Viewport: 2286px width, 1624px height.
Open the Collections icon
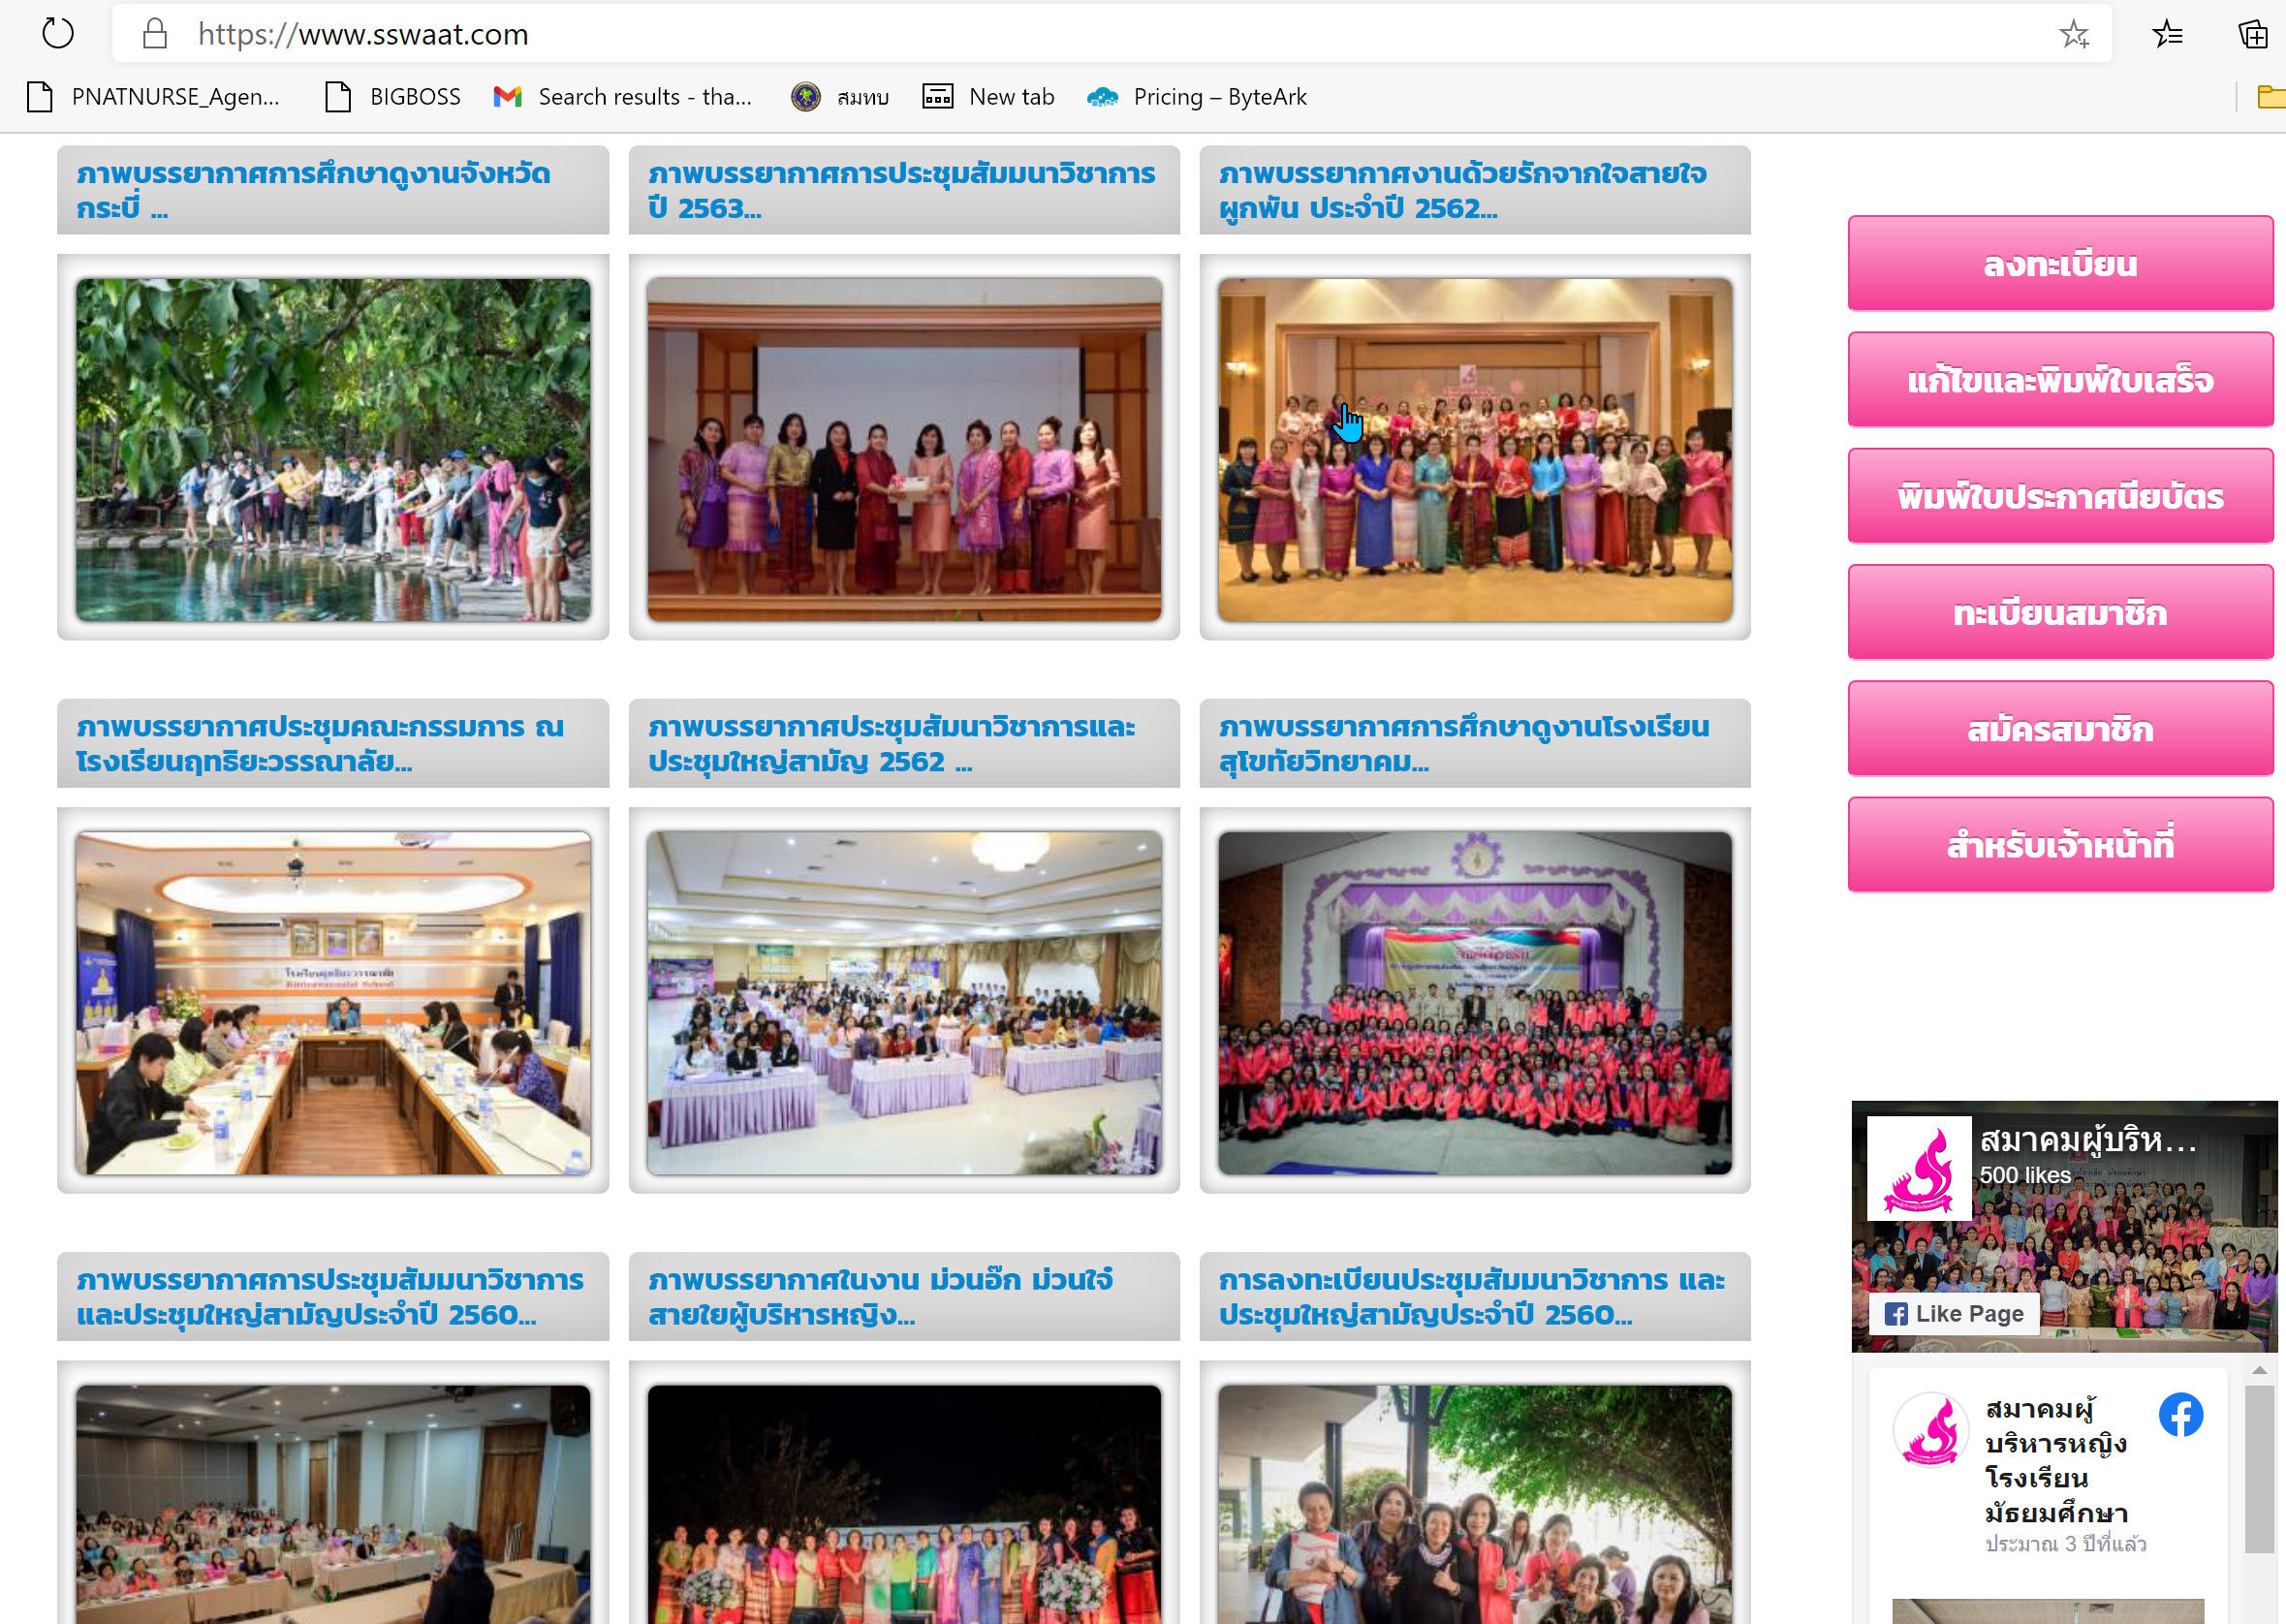coord(2252,34)
